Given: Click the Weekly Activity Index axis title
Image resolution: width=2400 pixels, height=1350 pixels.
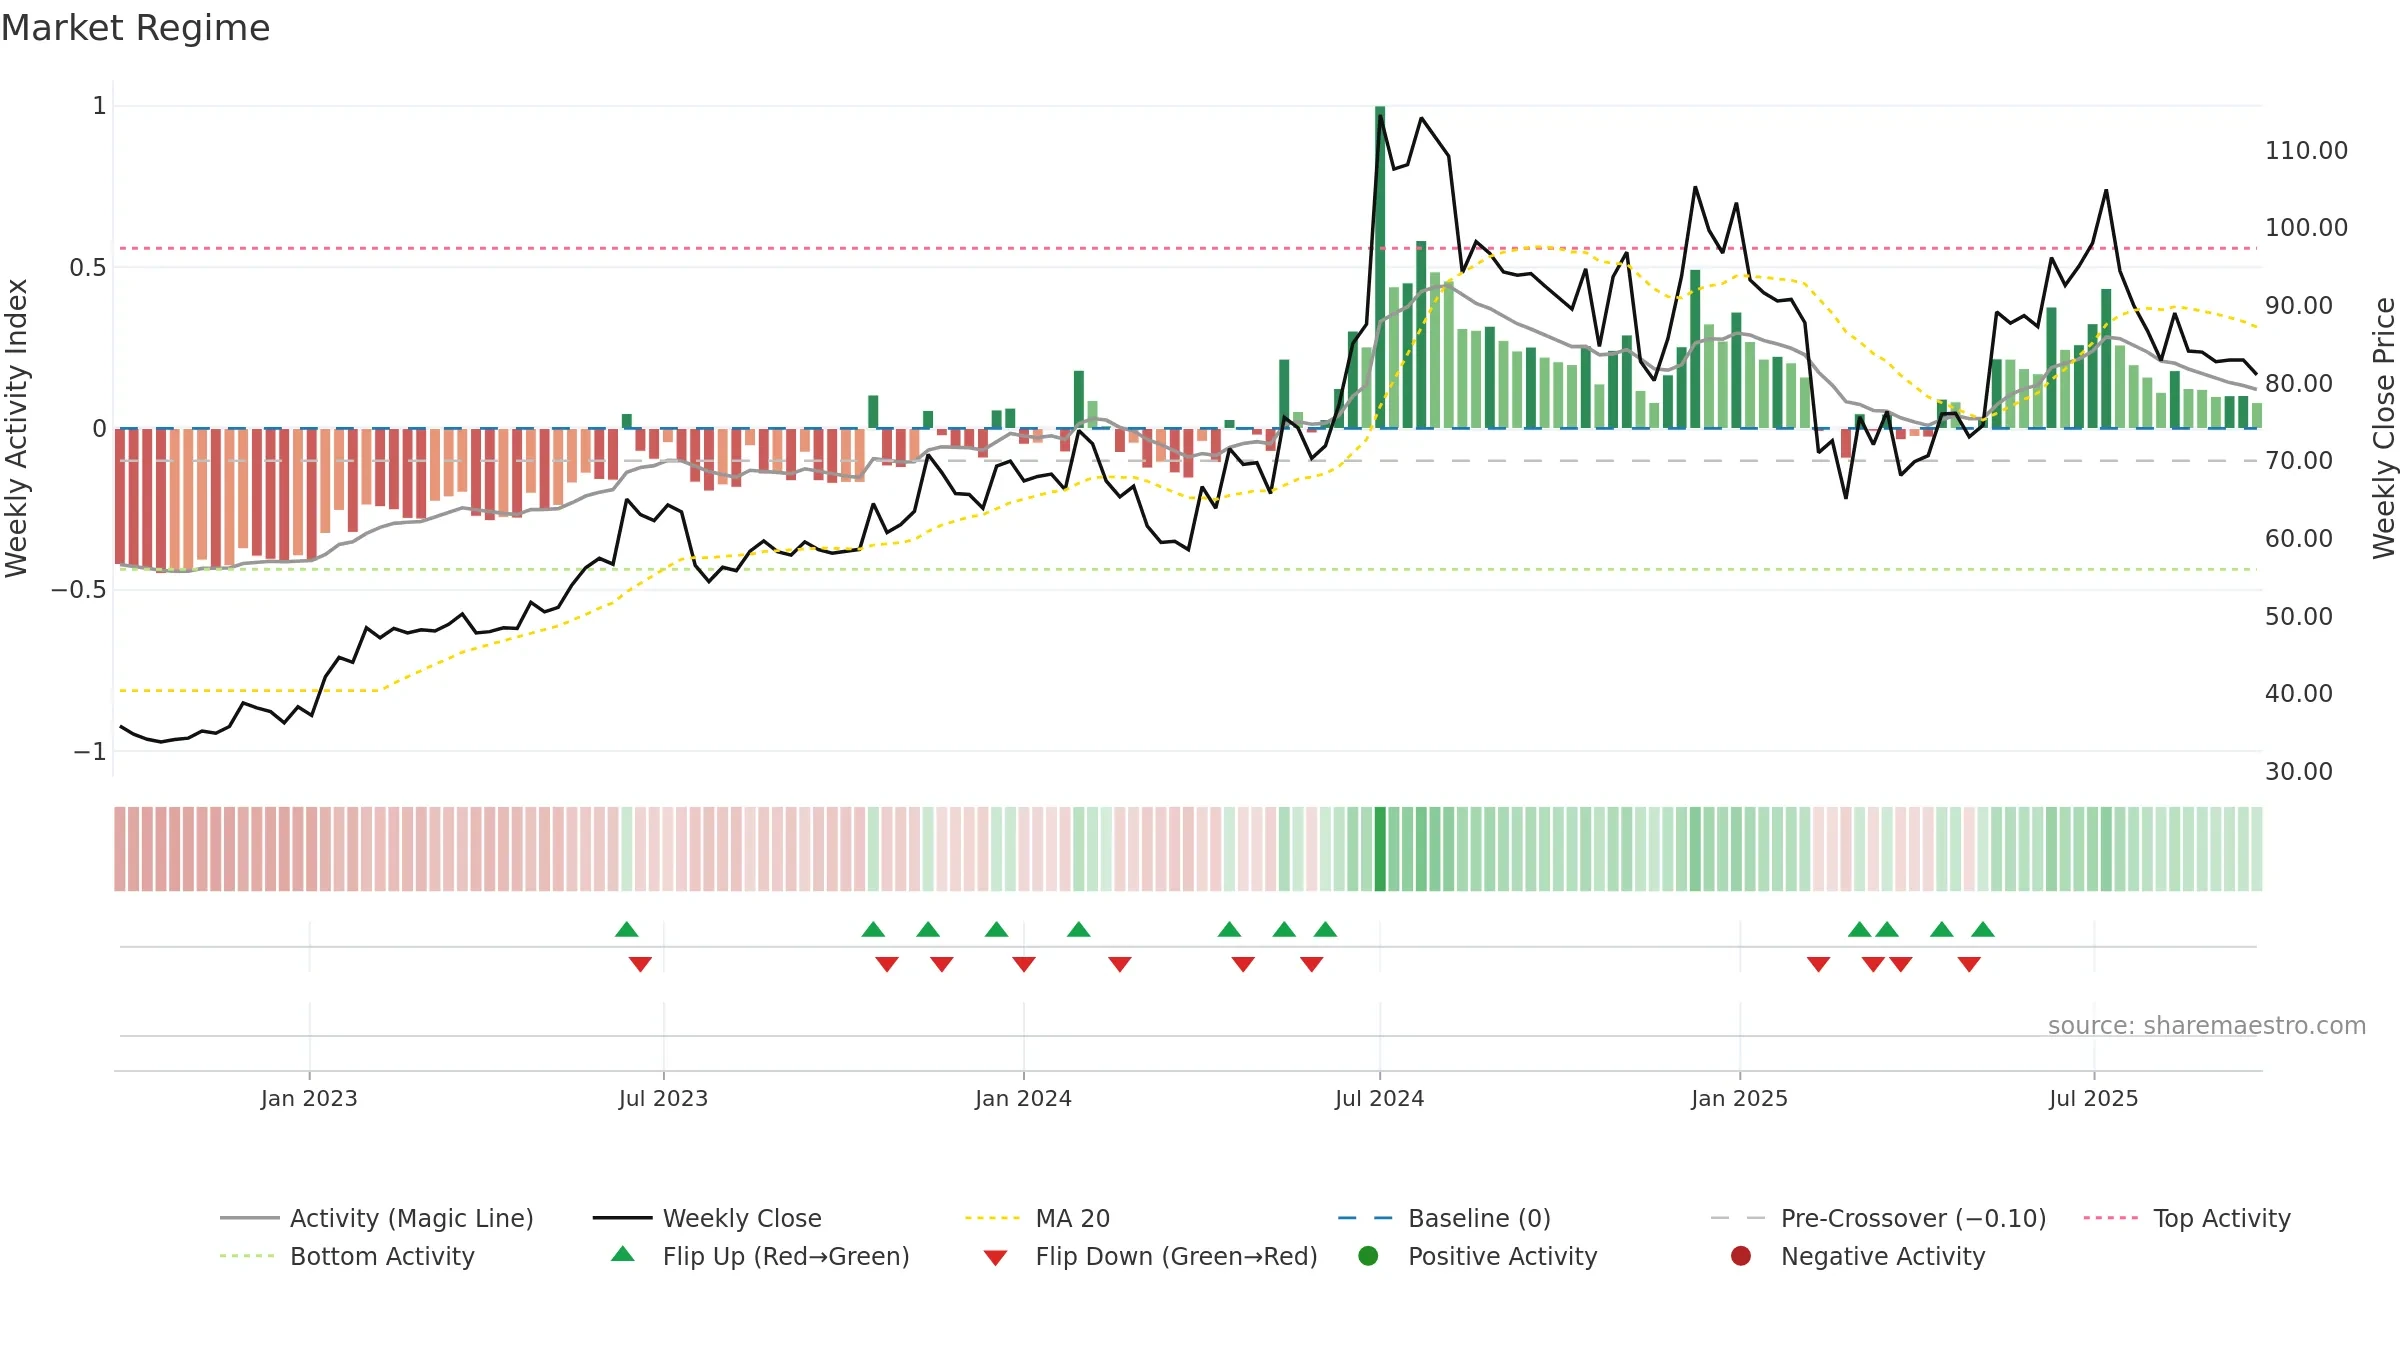Looking at the screenshot, I should (x=16, y=428).
